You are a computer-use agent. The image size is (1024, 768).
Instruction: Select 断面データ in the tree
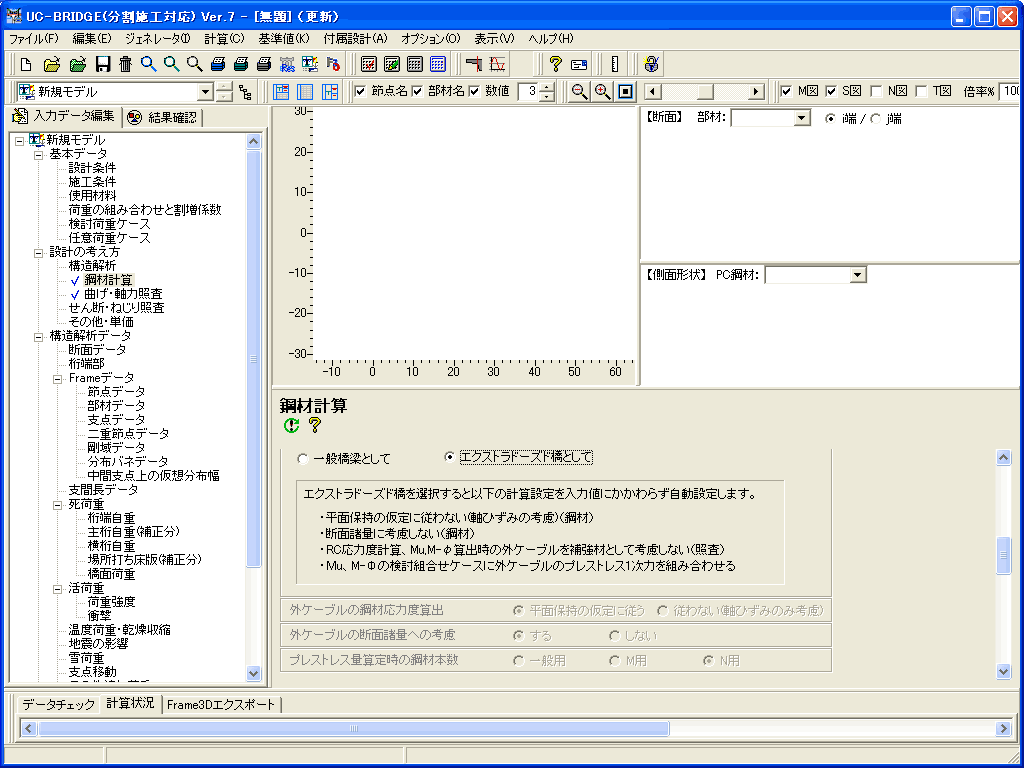(x=97, y=350)
